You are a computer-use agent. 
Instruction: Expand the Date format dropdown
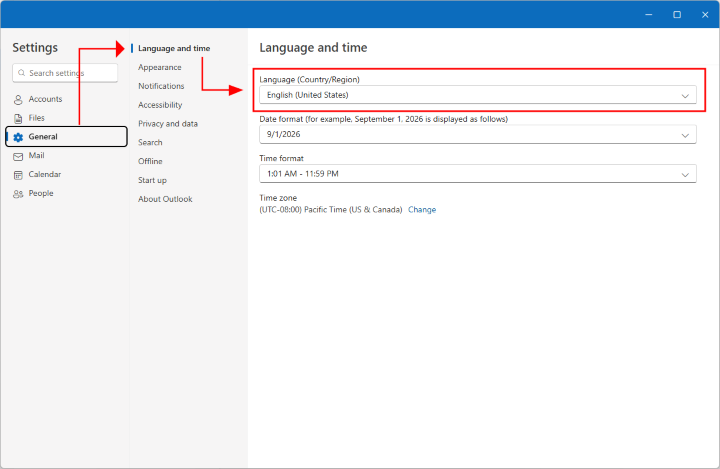477,135
